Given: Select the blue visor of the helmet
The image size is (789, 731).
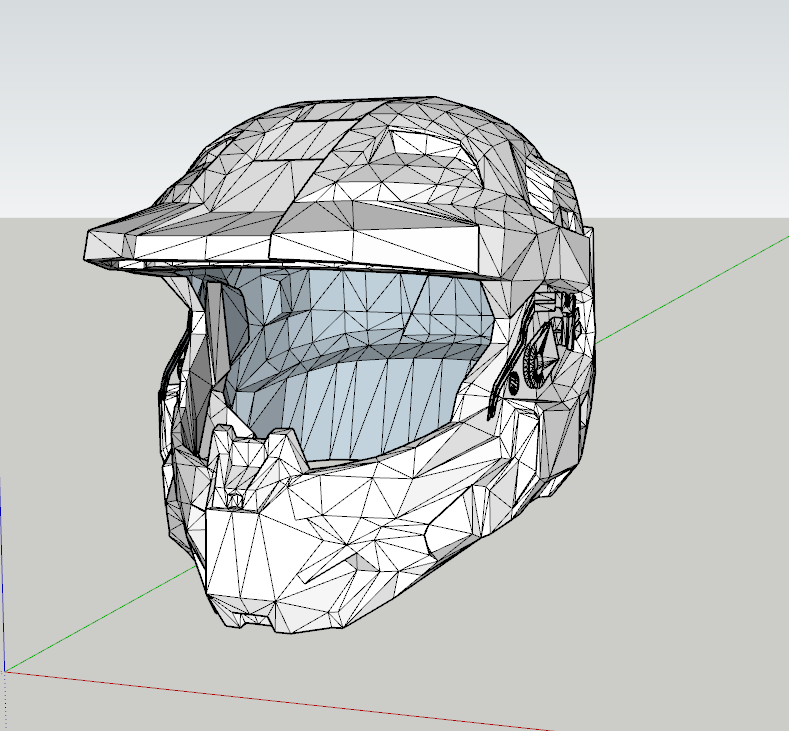Looking at the screenshot, I should (x=352, y=362).
